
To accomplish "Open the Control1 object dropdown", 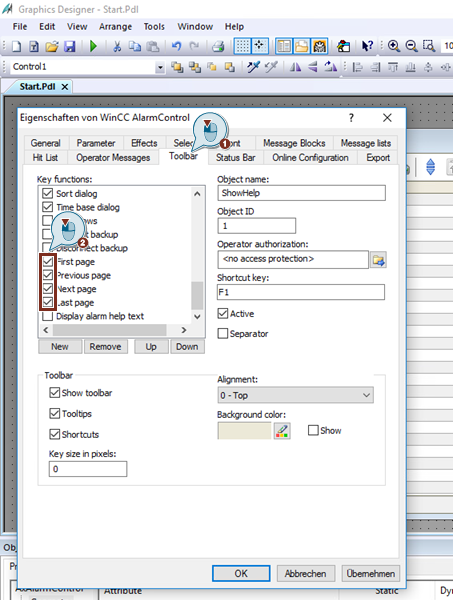I will point(160,67).
